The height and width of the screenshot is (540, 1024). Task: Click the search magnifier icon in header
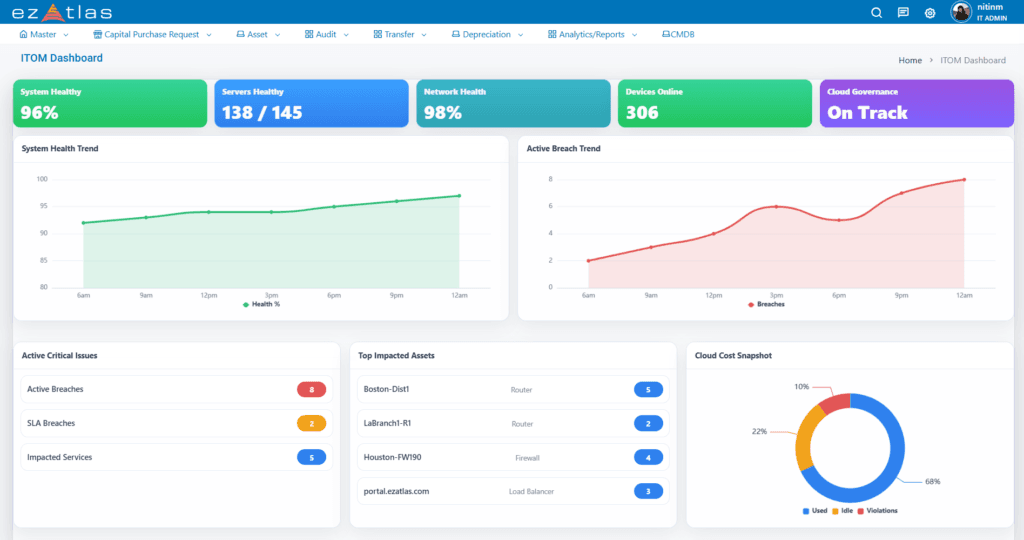pos(877,12)
